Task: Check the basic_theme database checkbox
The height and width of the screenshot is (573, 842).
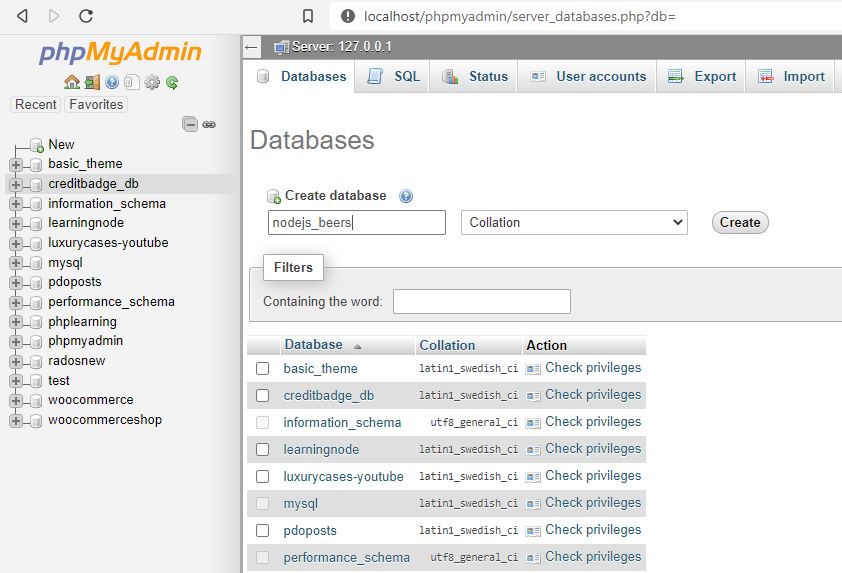Action: click(263, 368)
